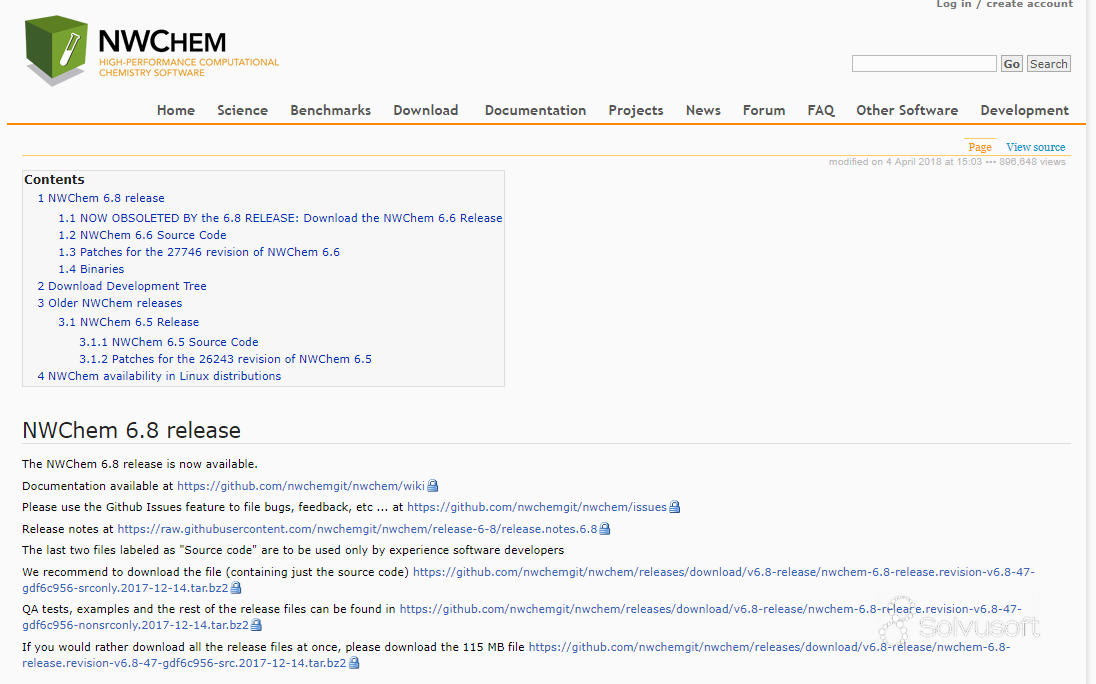
Task: Click lock icon after srconly tar.bz2 link
Action: click(236, 588)
